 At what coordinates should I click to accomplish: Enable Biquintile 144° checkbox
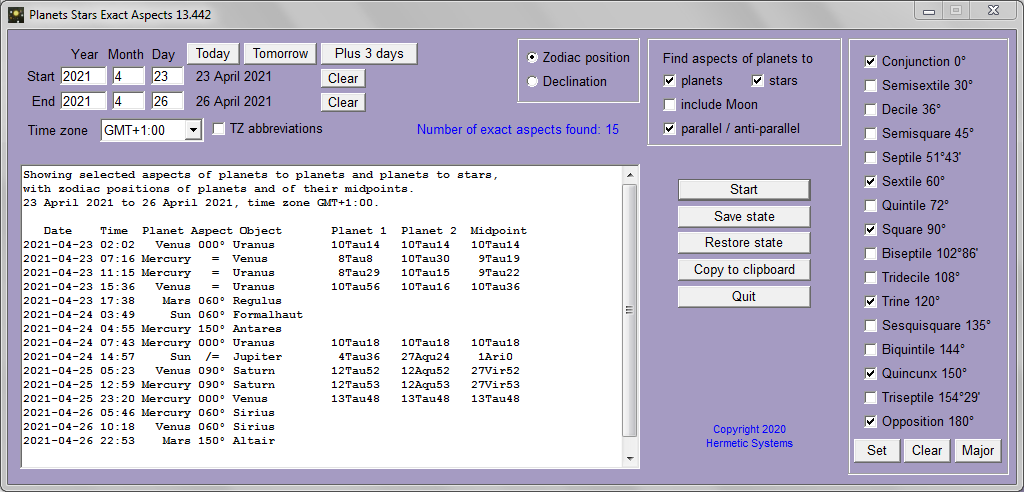click(871, 350)
